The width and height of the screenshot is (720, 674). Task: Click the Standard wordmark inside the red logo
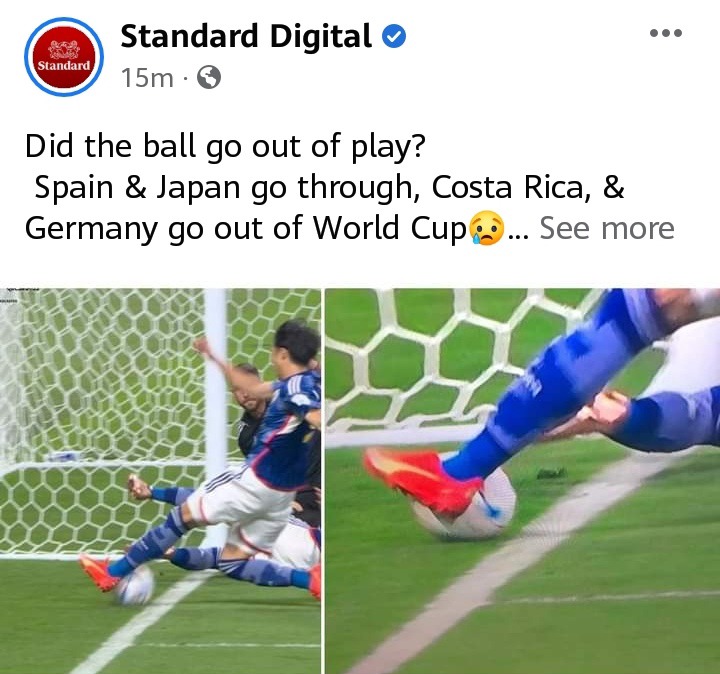[x=64, y=65]
